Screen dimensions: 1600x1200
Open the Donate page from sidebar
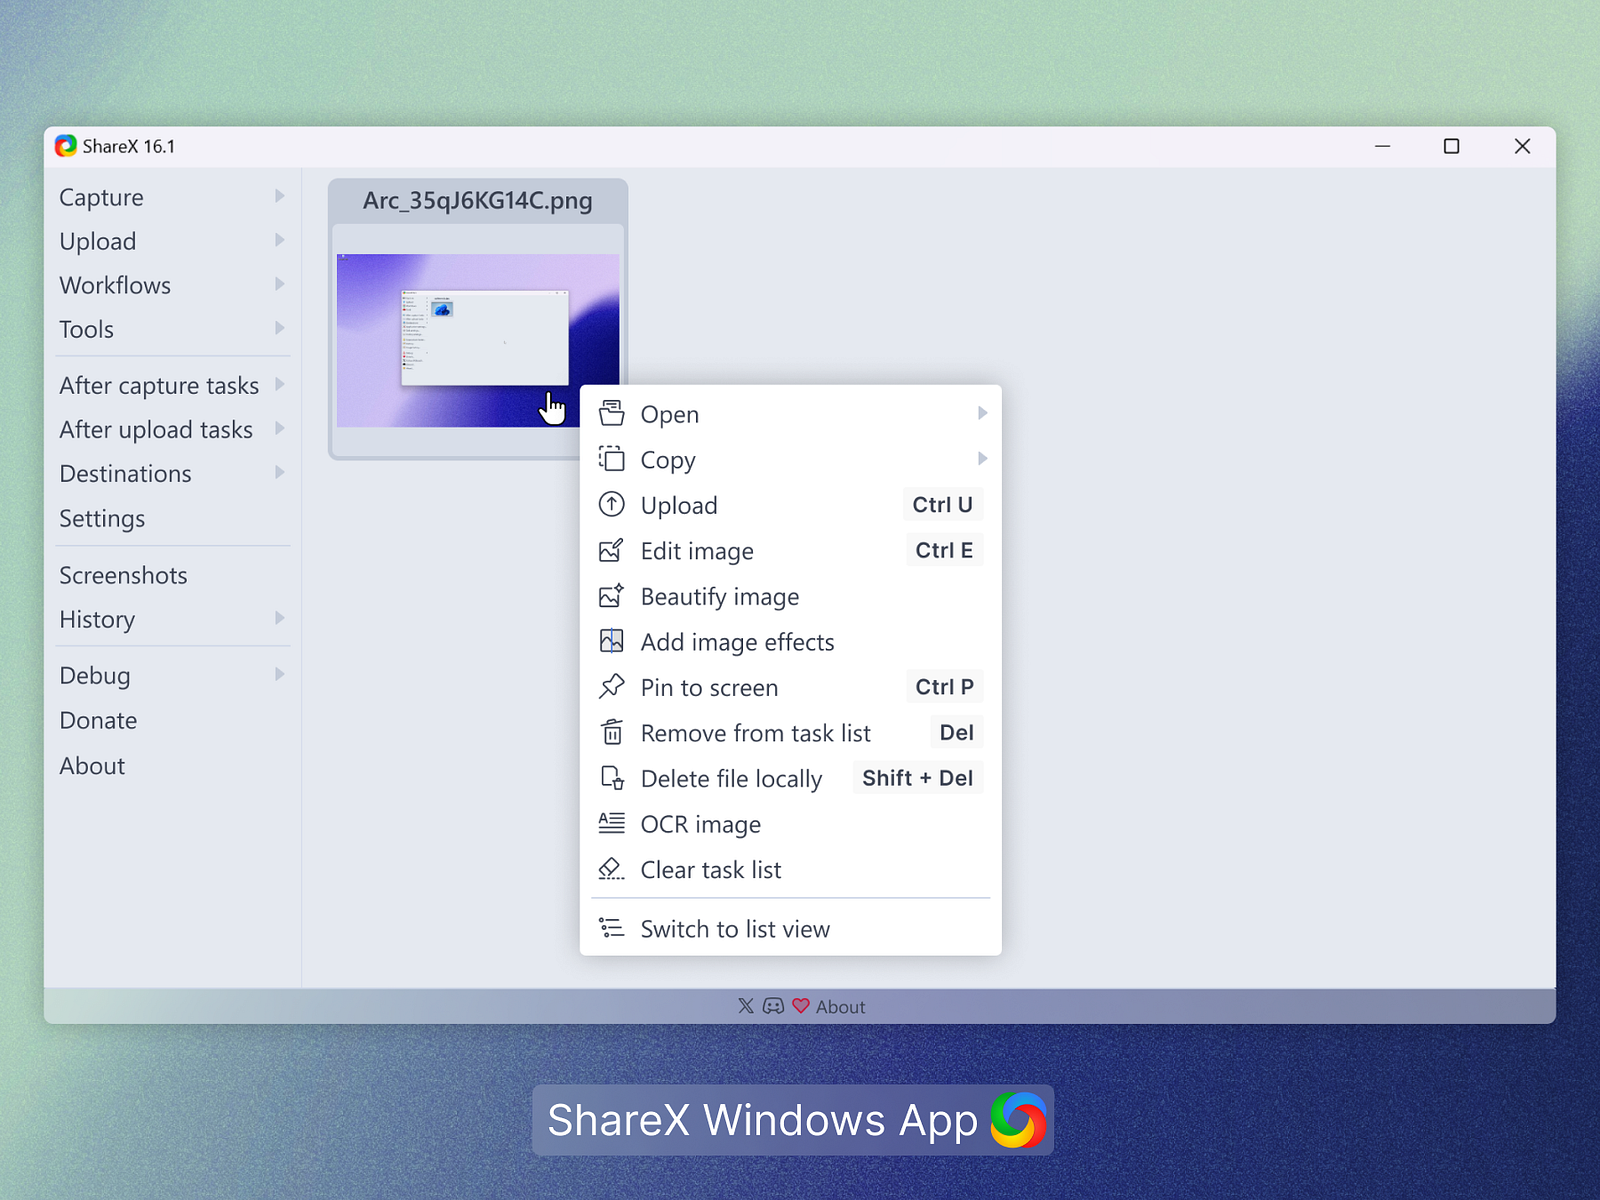(97, 720)
